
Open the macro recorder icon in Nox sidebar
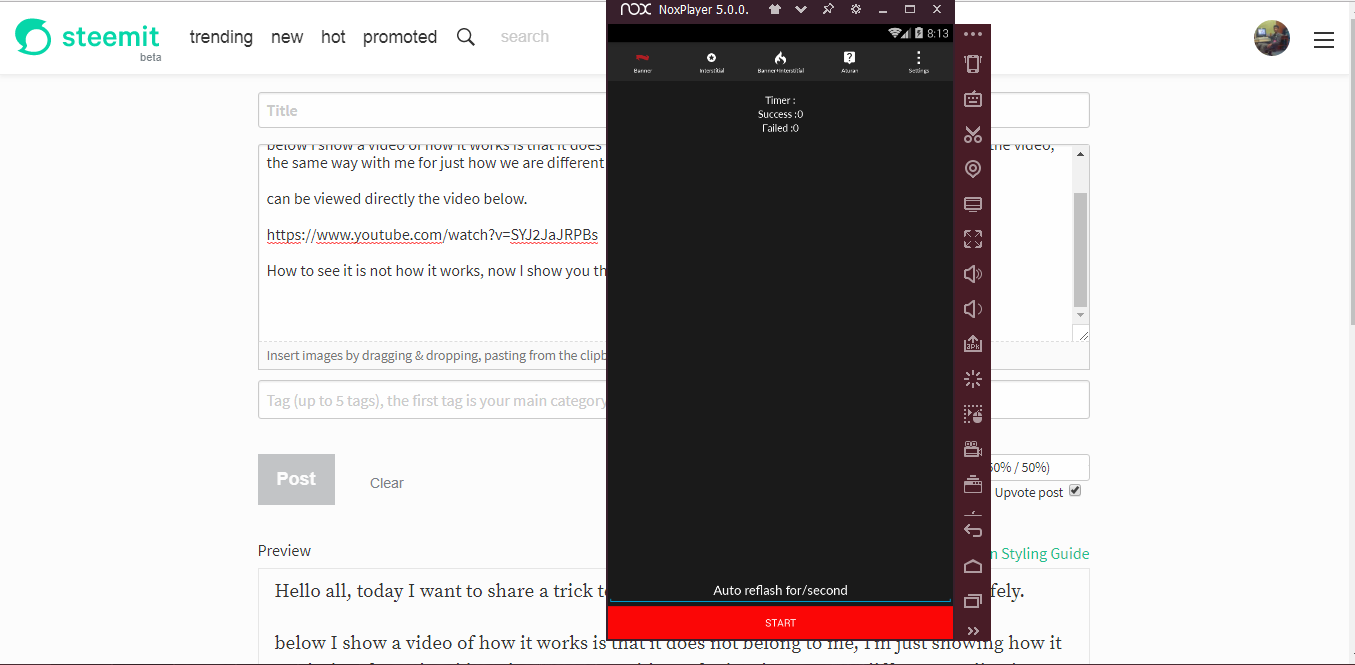pos(973,414)
